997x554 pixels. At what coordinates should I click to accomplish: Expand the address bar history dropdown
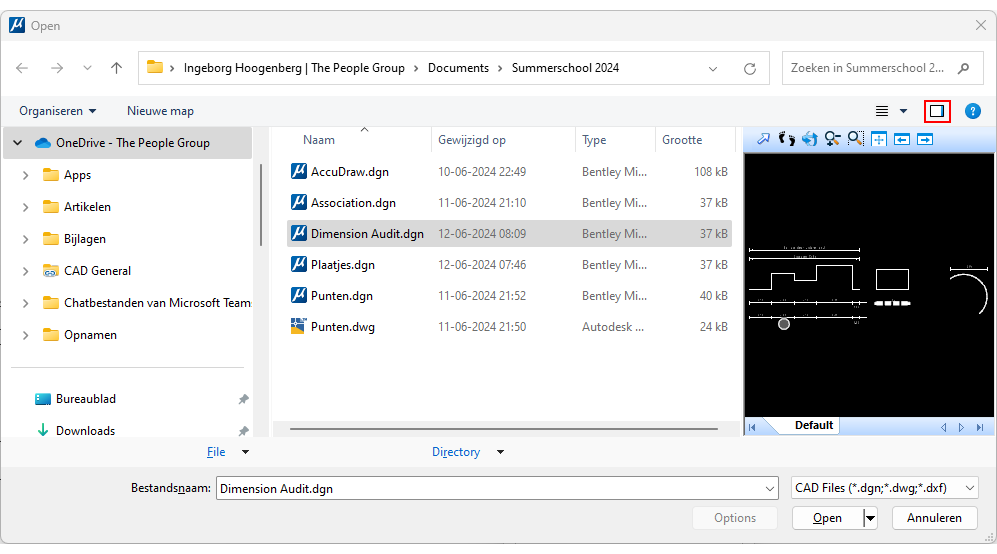coord(713,69)
